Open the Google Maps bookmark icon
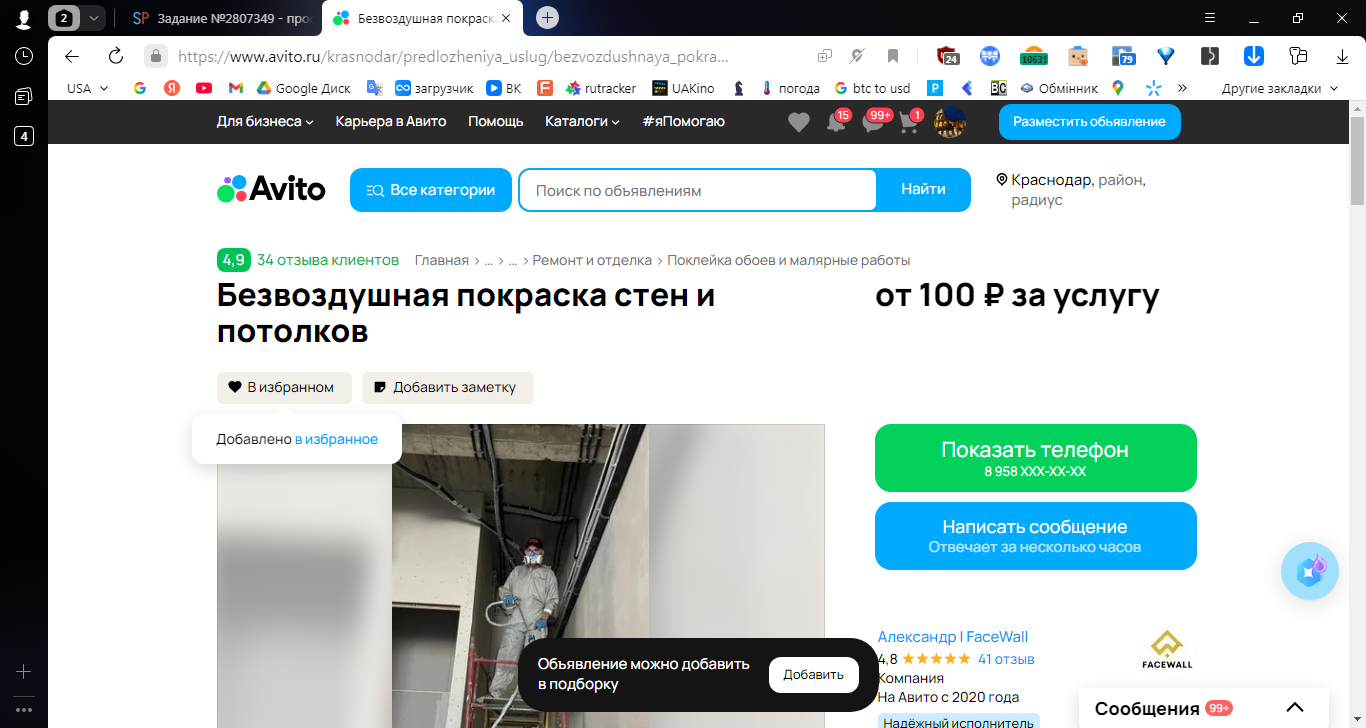The height and width of the screenshot is (728, 1366). coord(1117,88)
